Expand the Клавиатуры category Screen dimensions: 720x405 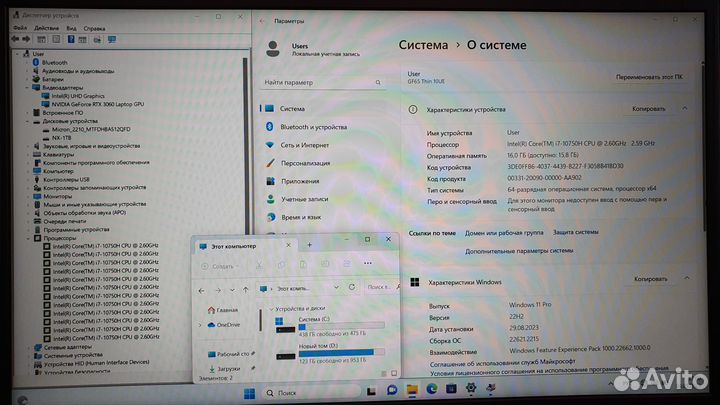(x=28, y=155)
